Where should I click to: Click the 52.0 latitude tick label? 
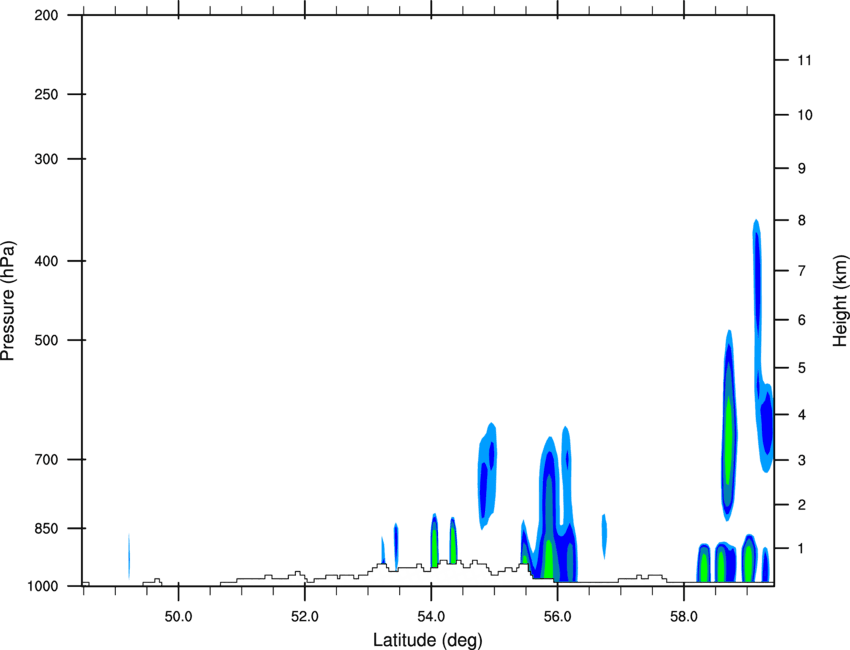coord(305,617)
